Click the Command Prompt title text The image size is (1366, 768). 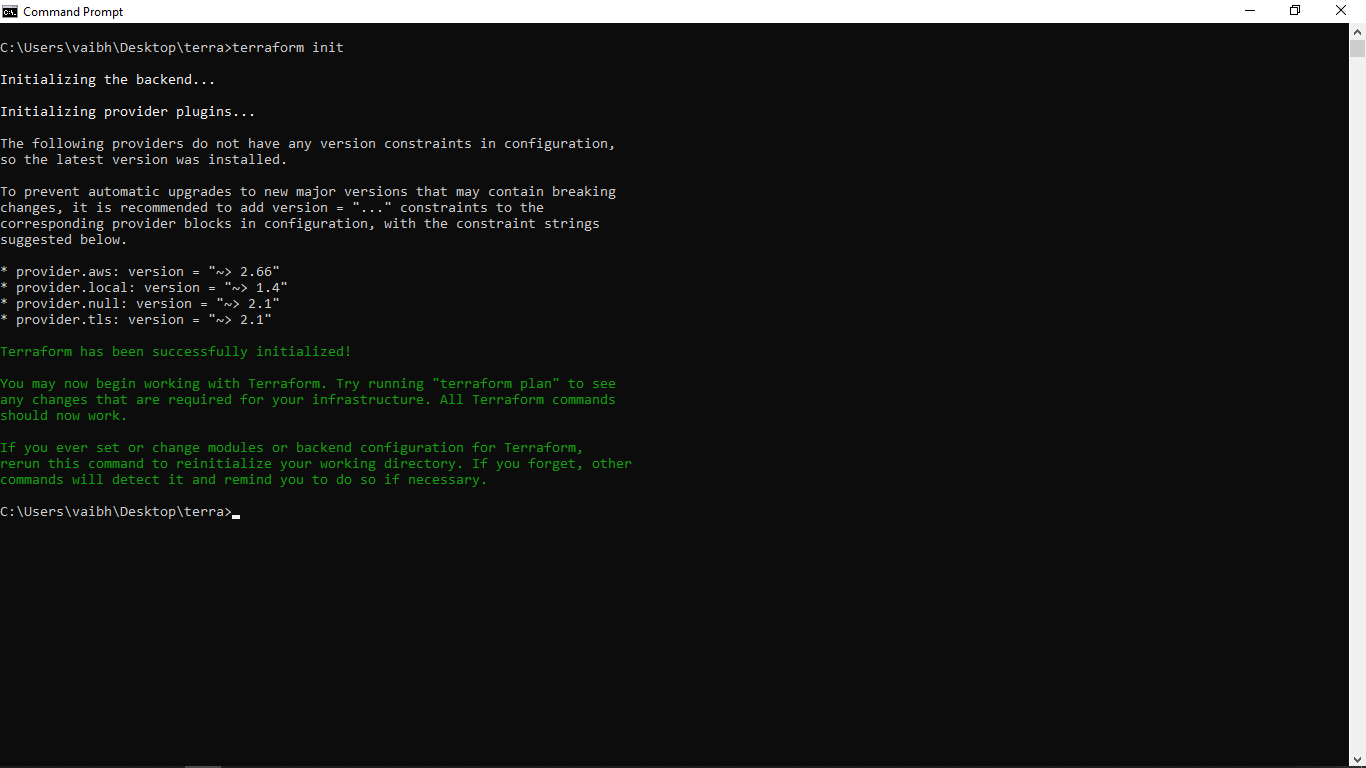click(x=75, y=11)
